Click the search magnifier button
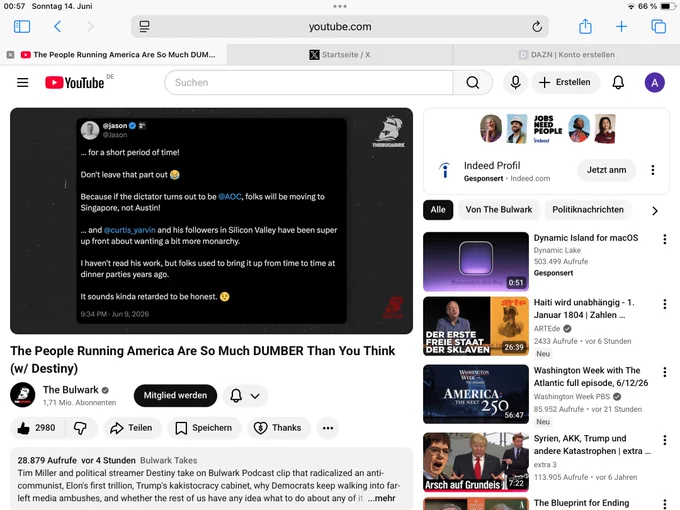 pyautogui.click(x=473, y=82)
